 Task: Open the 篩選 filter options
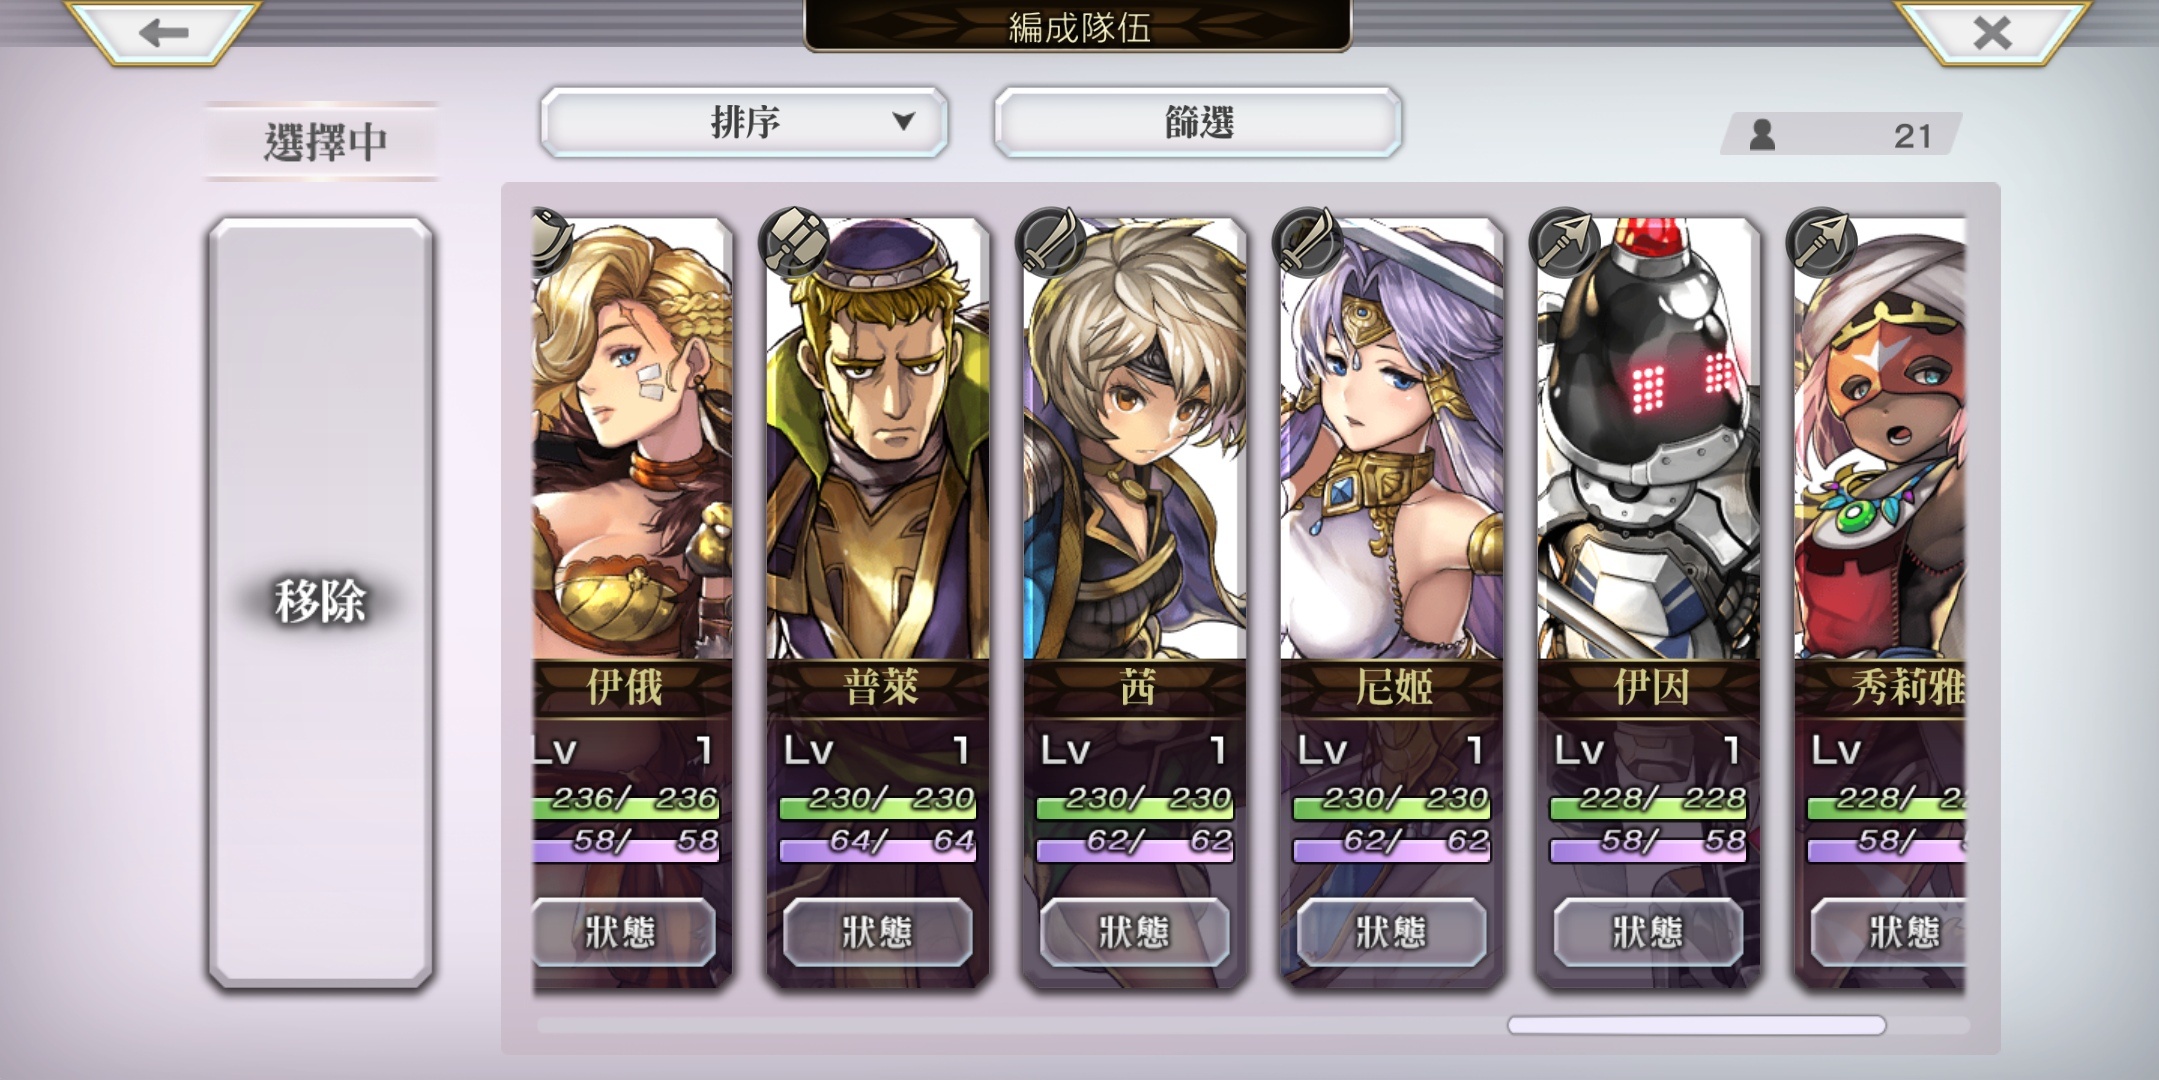(1198, 122)
